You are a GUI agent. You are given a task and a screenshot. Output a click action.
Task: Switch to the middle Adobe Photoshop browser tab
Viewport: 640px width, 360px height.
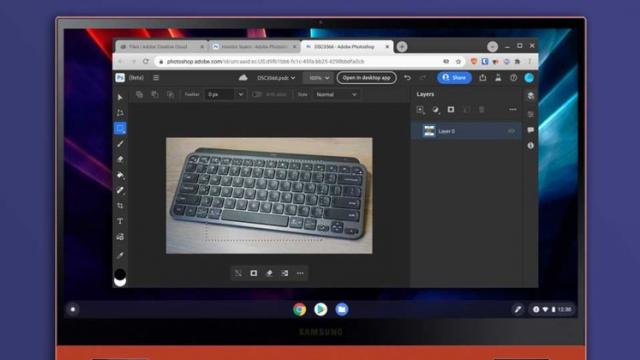tap(255, 47)
